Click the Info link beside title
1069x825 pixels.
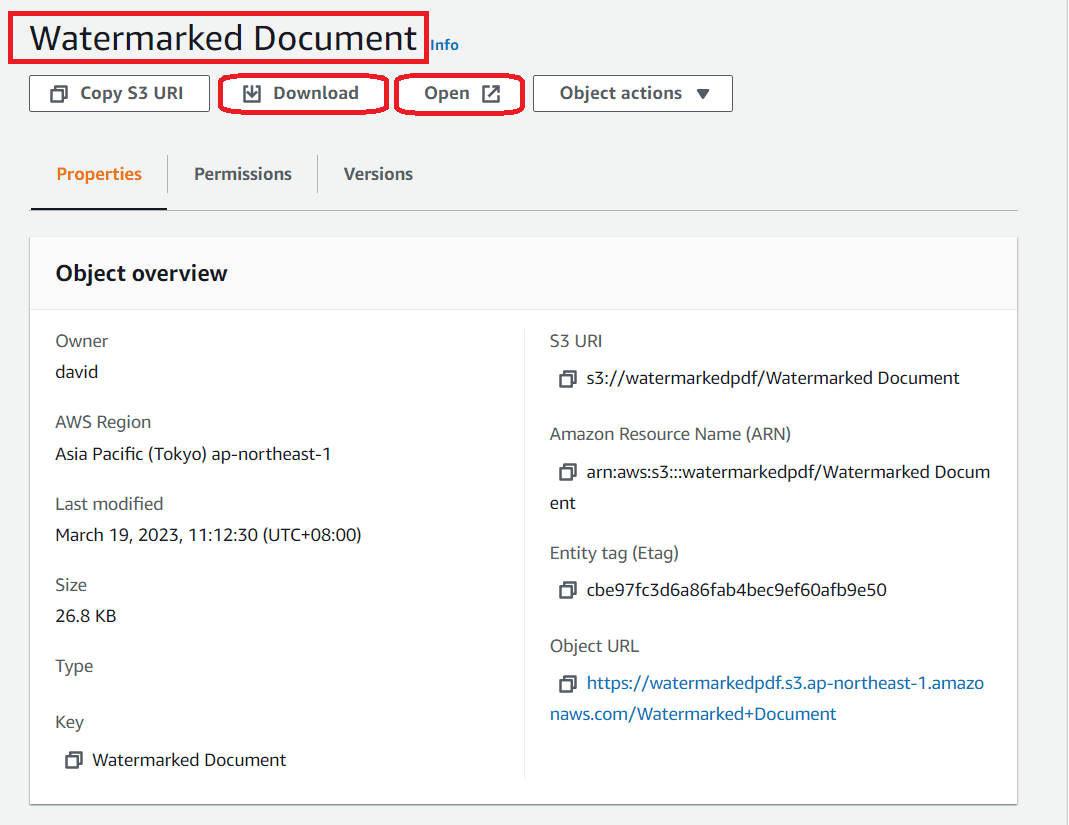pos(444,45)
